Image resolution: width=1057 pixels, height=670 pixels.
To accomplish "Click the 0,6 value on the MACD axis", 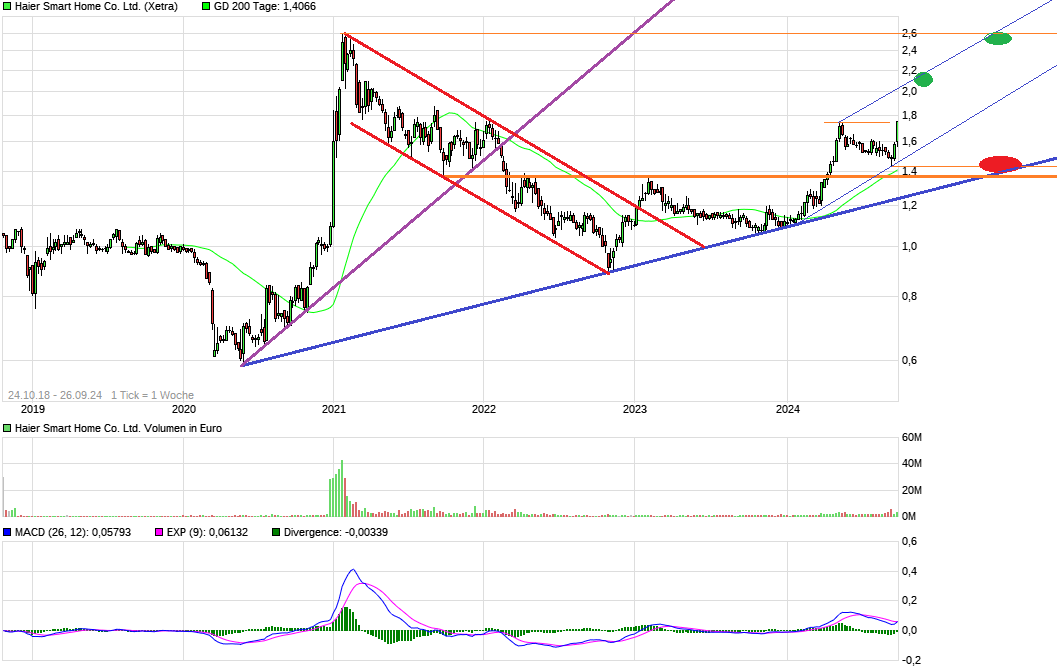I will 909,542.
